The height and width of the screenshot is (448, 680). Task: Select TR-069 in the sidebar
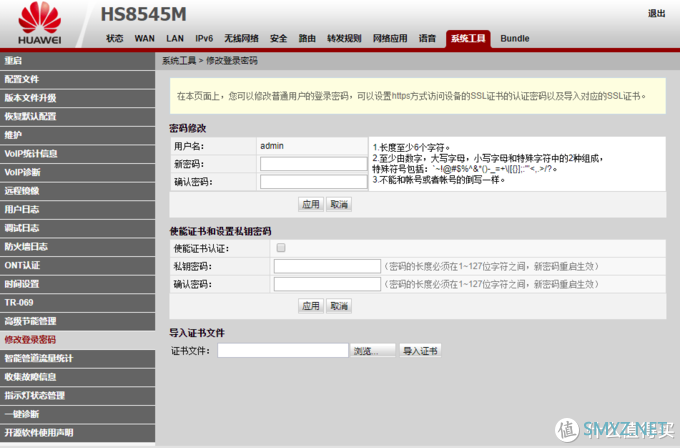pyautogui.click(x=77, y=303)
